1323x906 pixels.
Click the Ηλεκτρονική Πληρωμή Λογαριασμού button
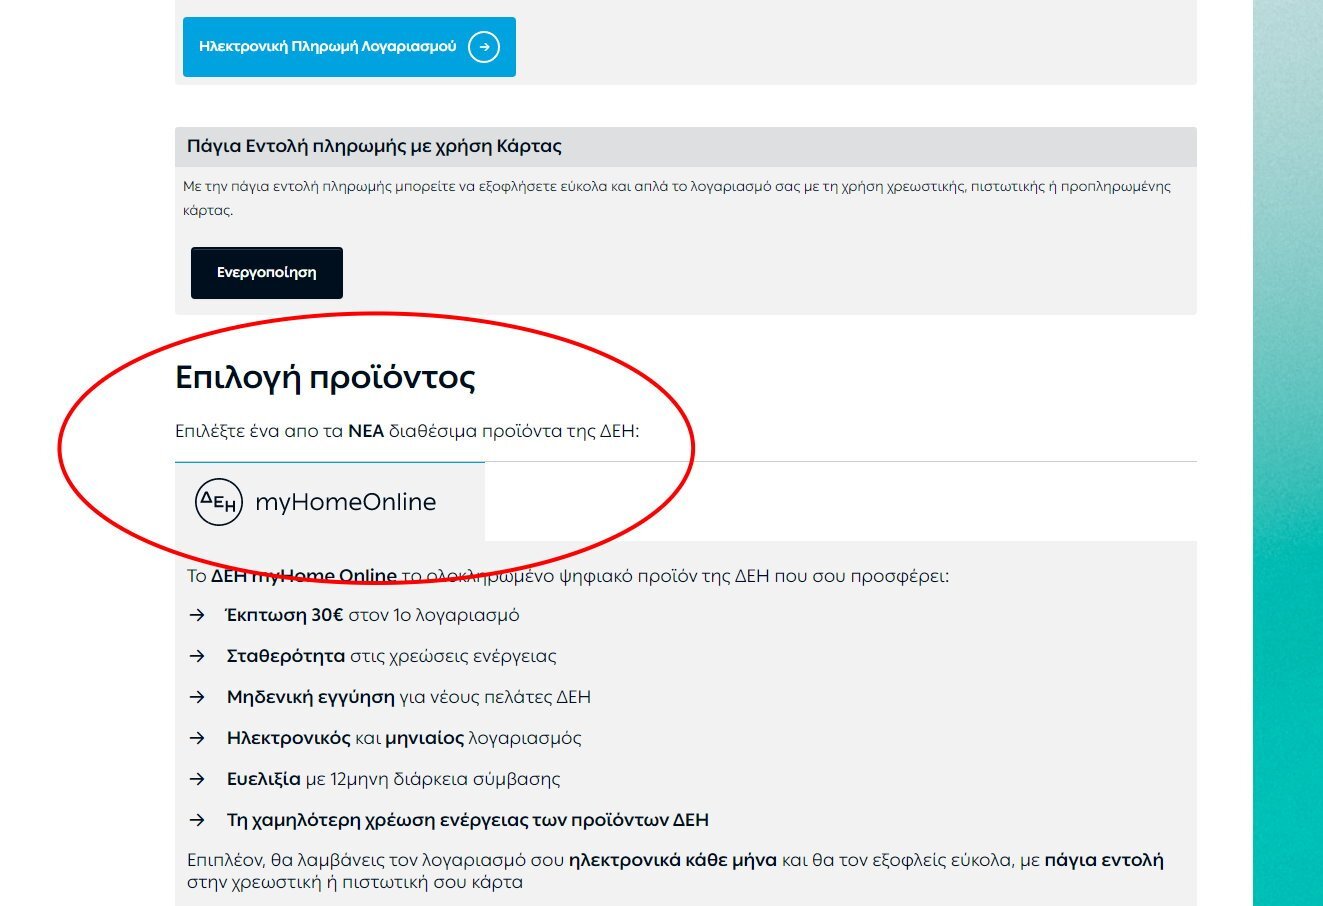click(x=349, y=47)
